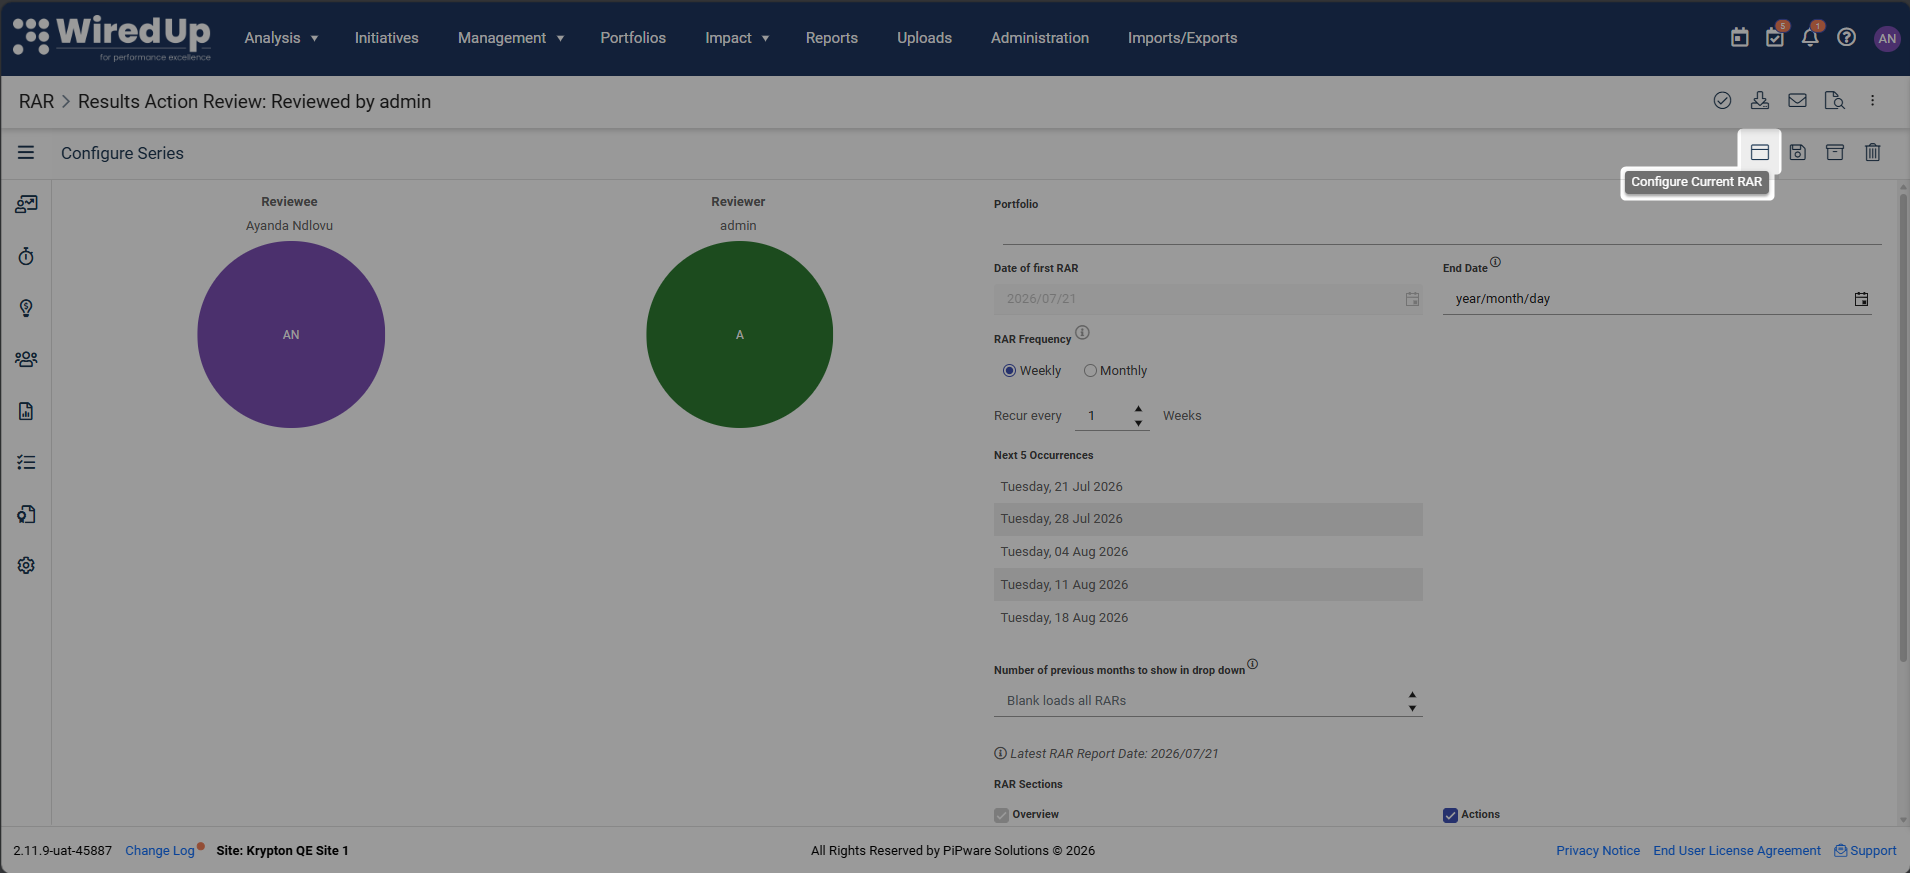Screen dimensions: 1910x873
Task: Select the Monthly frequency radio button
Action: coord(1090,371)
